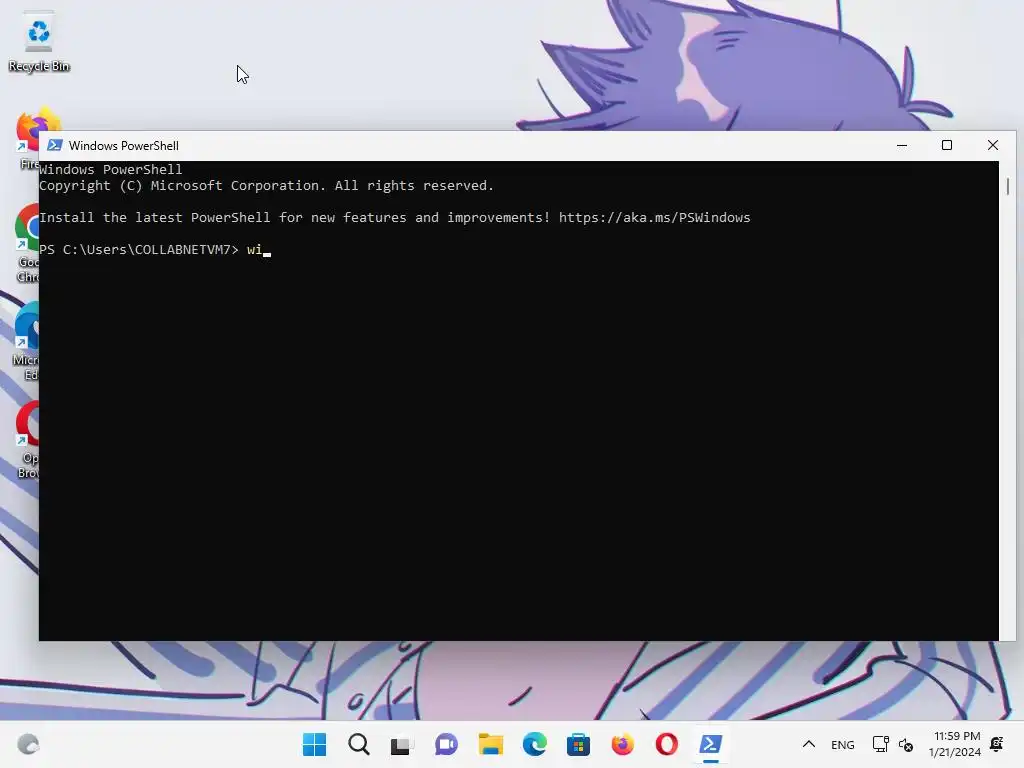
Task: Select the PowerShell taskbar icon
Action: [x=711, y=744]
